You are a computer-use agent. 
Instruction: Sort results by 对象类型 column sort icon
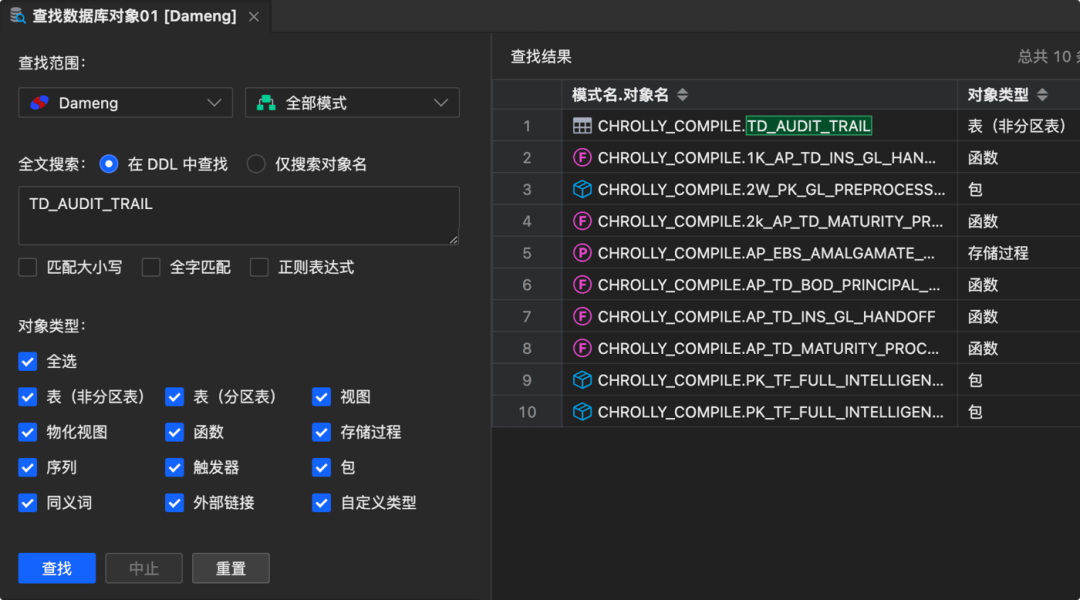coord(1042,95)
